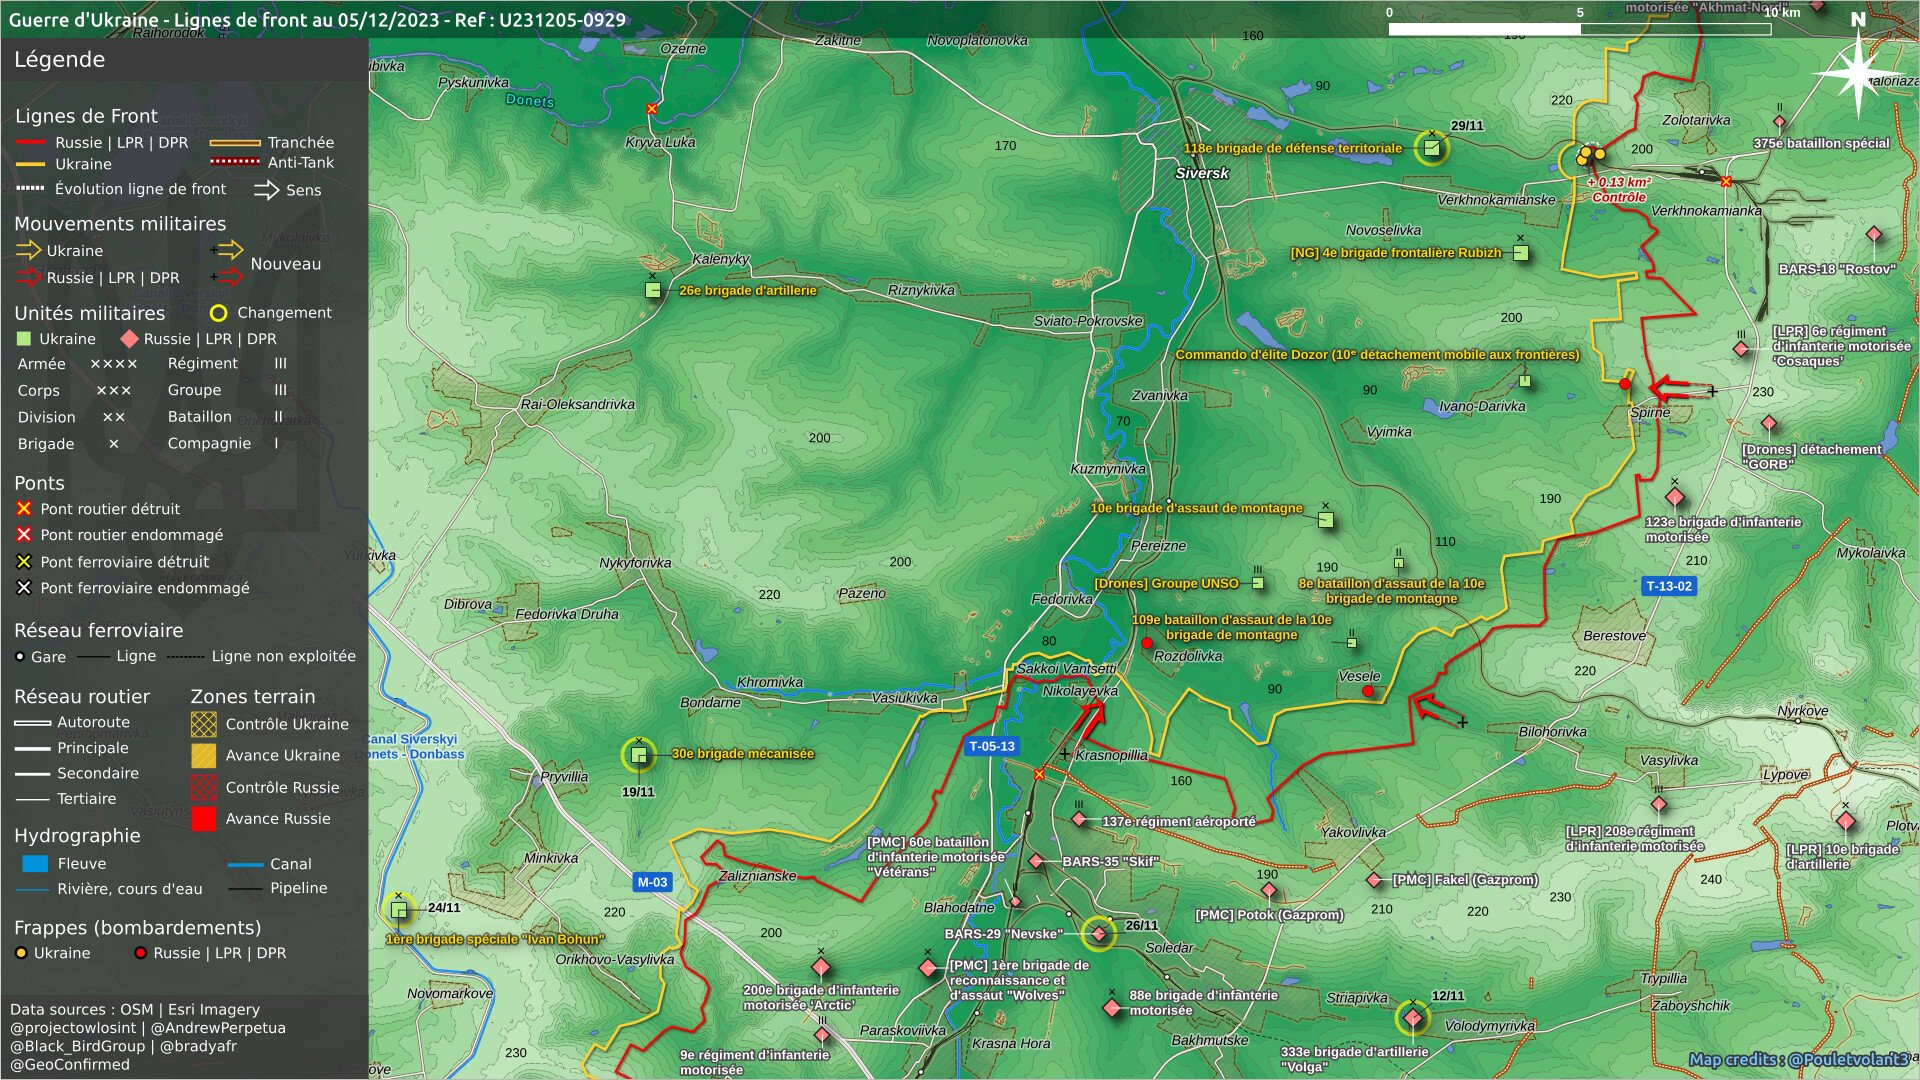Click the red advance arrow near Spirne

point(1670,388)
